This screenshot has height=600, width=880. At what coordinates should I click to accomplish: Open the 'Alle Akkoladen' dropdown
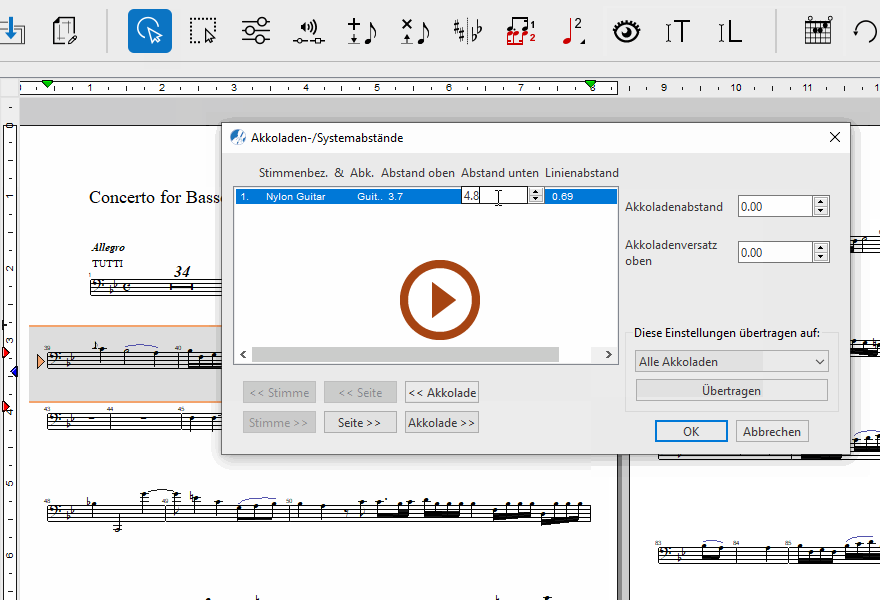[732, 361]
